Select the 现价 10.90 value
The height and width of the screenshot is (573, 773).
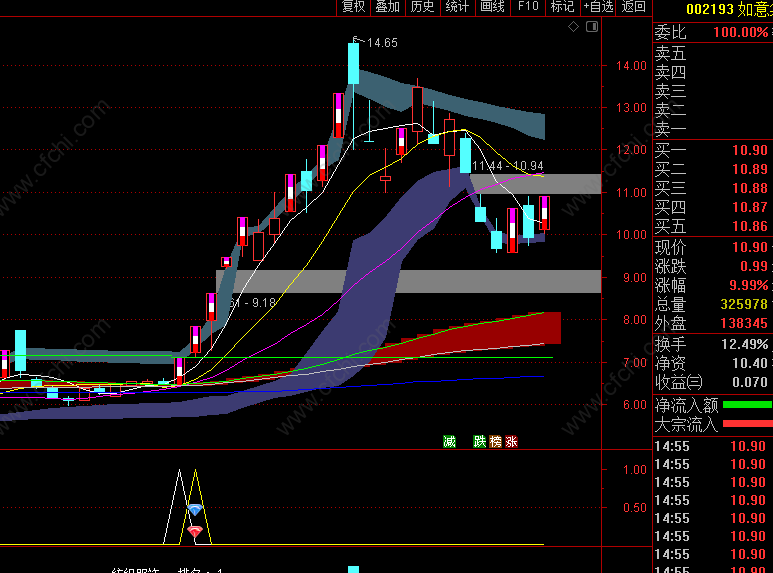click(750, 247)
